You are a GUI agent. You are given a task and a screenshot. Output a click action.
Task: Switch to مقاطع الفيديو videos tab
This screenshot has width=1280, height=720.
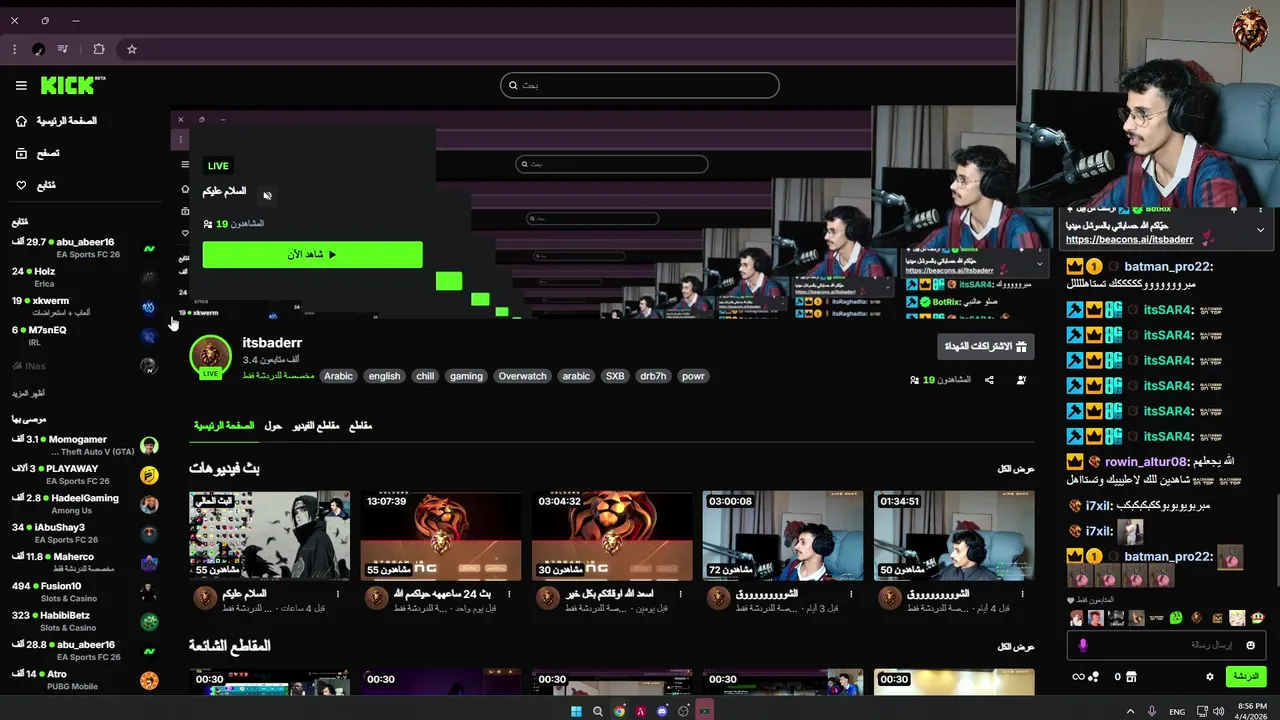tap(315, 425)
